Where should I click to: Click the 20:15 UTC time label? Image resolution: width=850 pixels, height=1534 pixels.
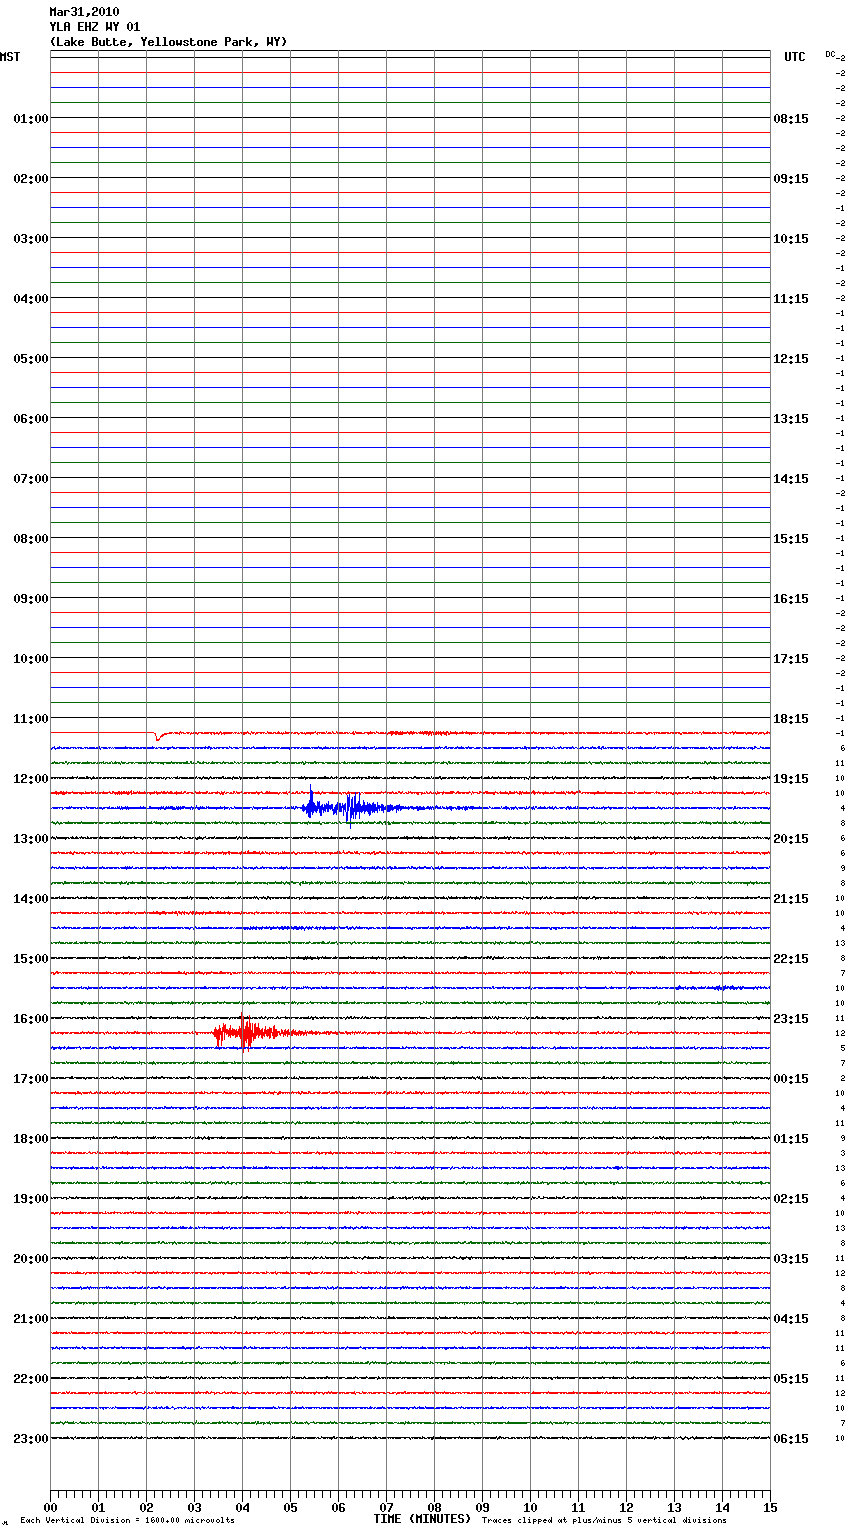tap(791, 838)
